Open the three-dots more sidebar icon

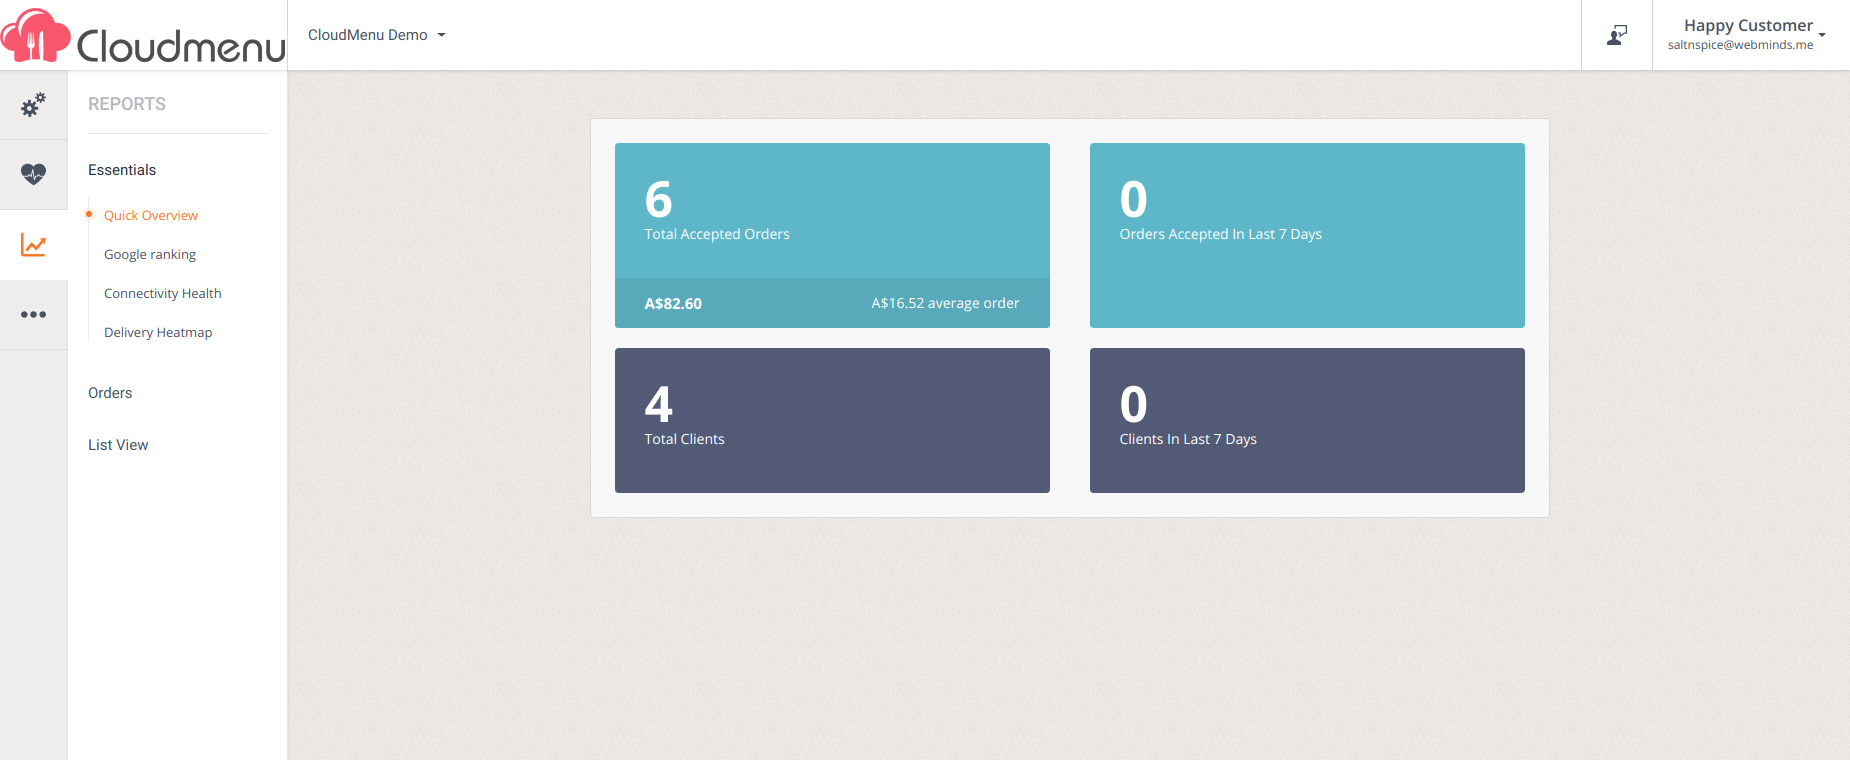coord(33,314)
